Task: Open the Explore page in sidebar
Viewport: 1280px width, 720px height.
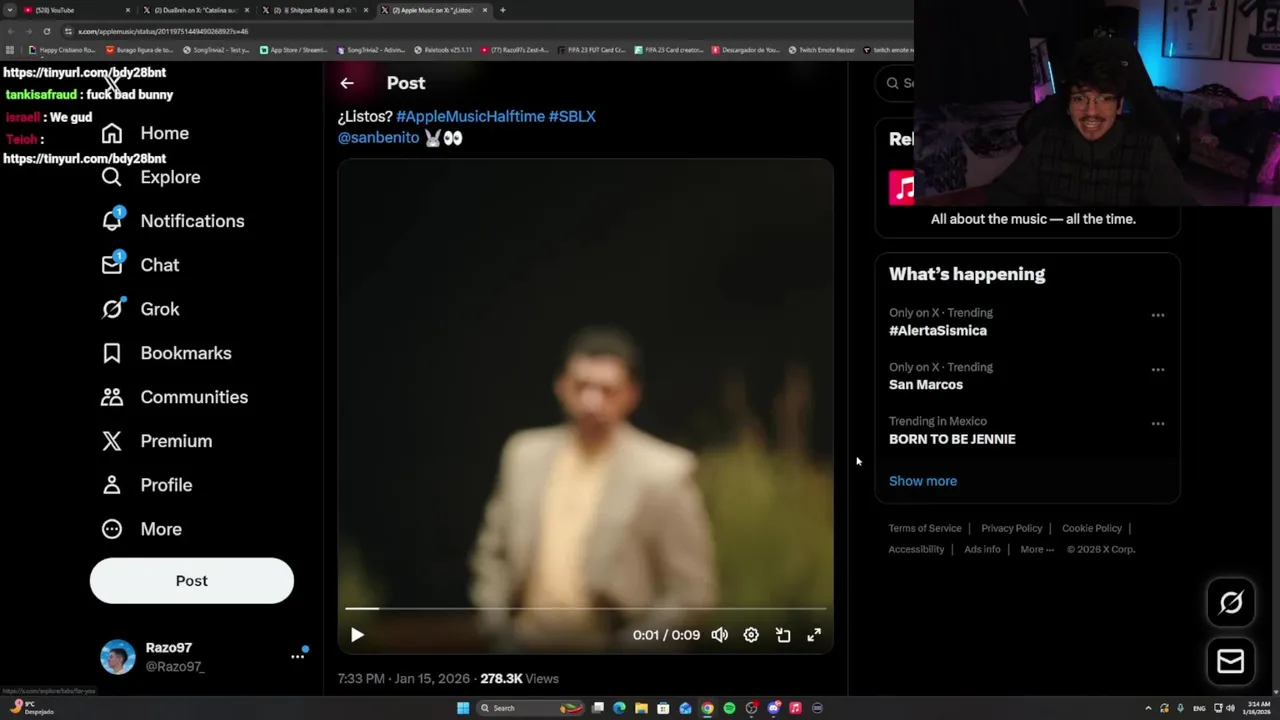Action: (x=151, y=177)
